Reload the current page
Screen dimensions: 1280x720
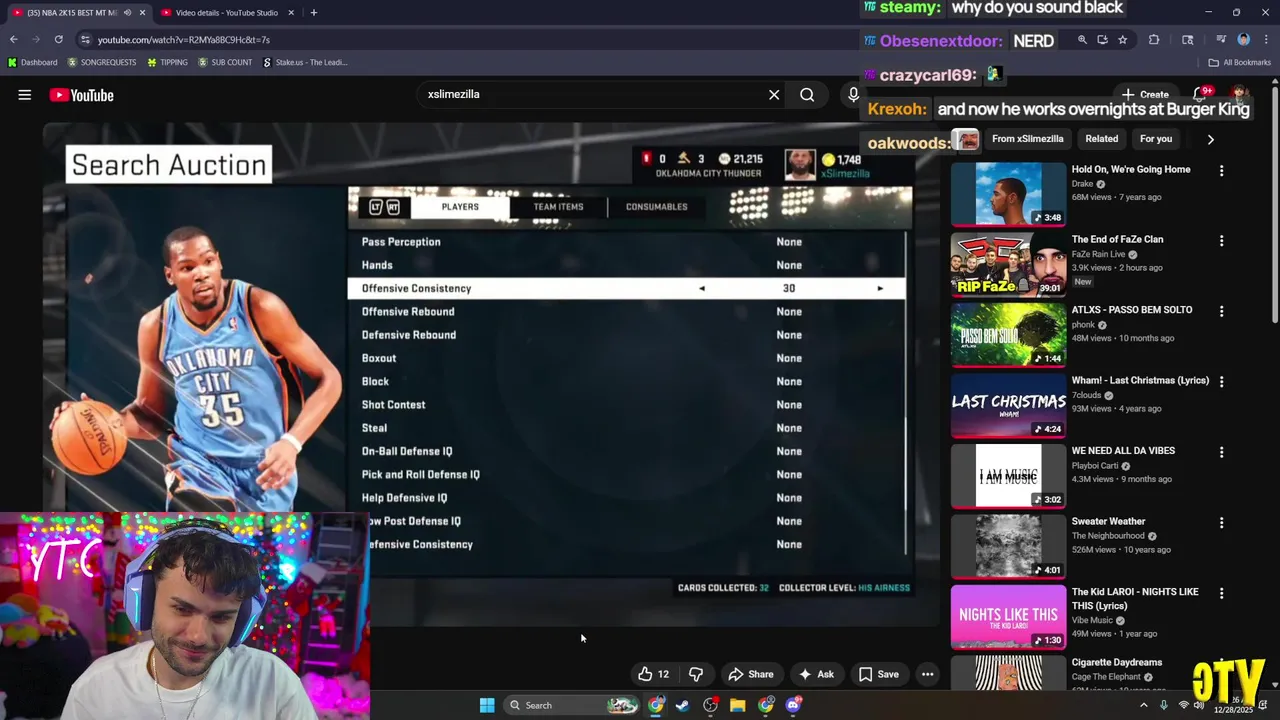tap(59, 40)
